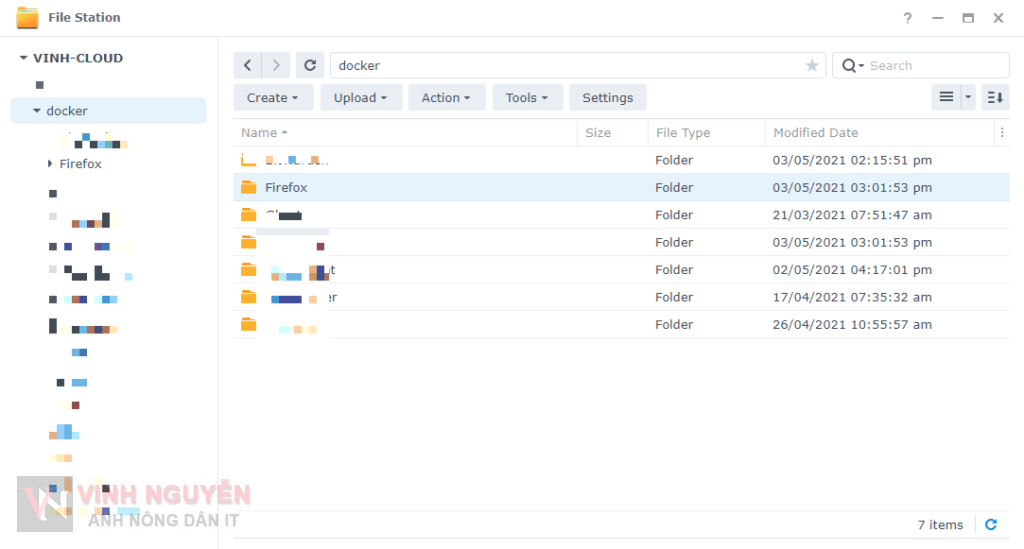1024x549 pixels.
Task: Open the Tools dropdown menu
Action: click(x=527, y=97)
